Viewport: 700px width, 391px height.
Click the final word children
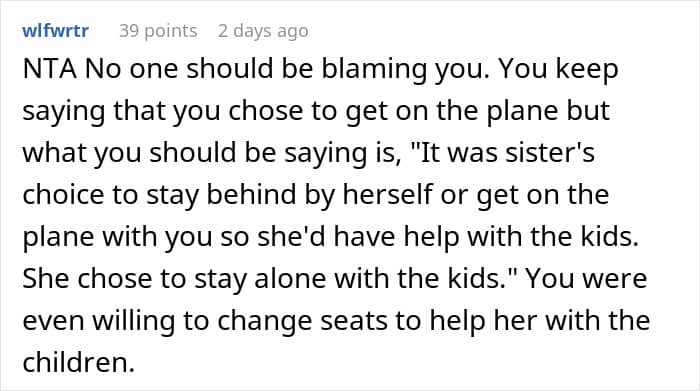pos(79,362)
